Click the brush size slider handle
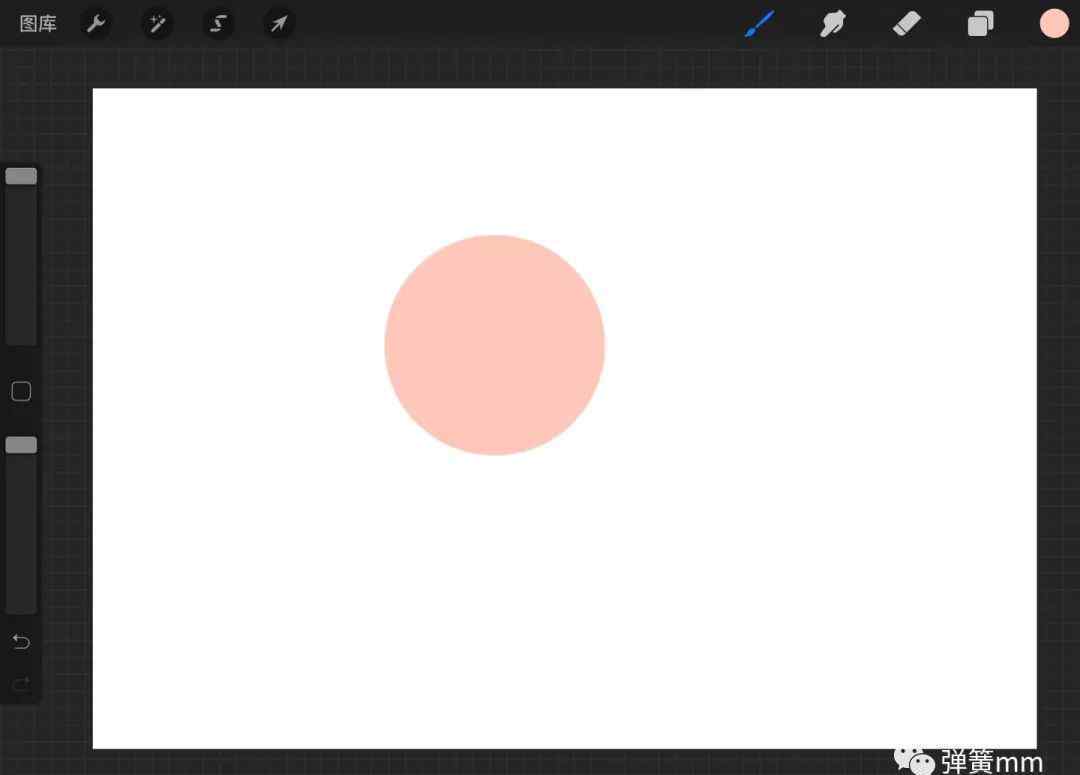The width and height of the screenshot is (1080, 775). click(x=21, y=176)
